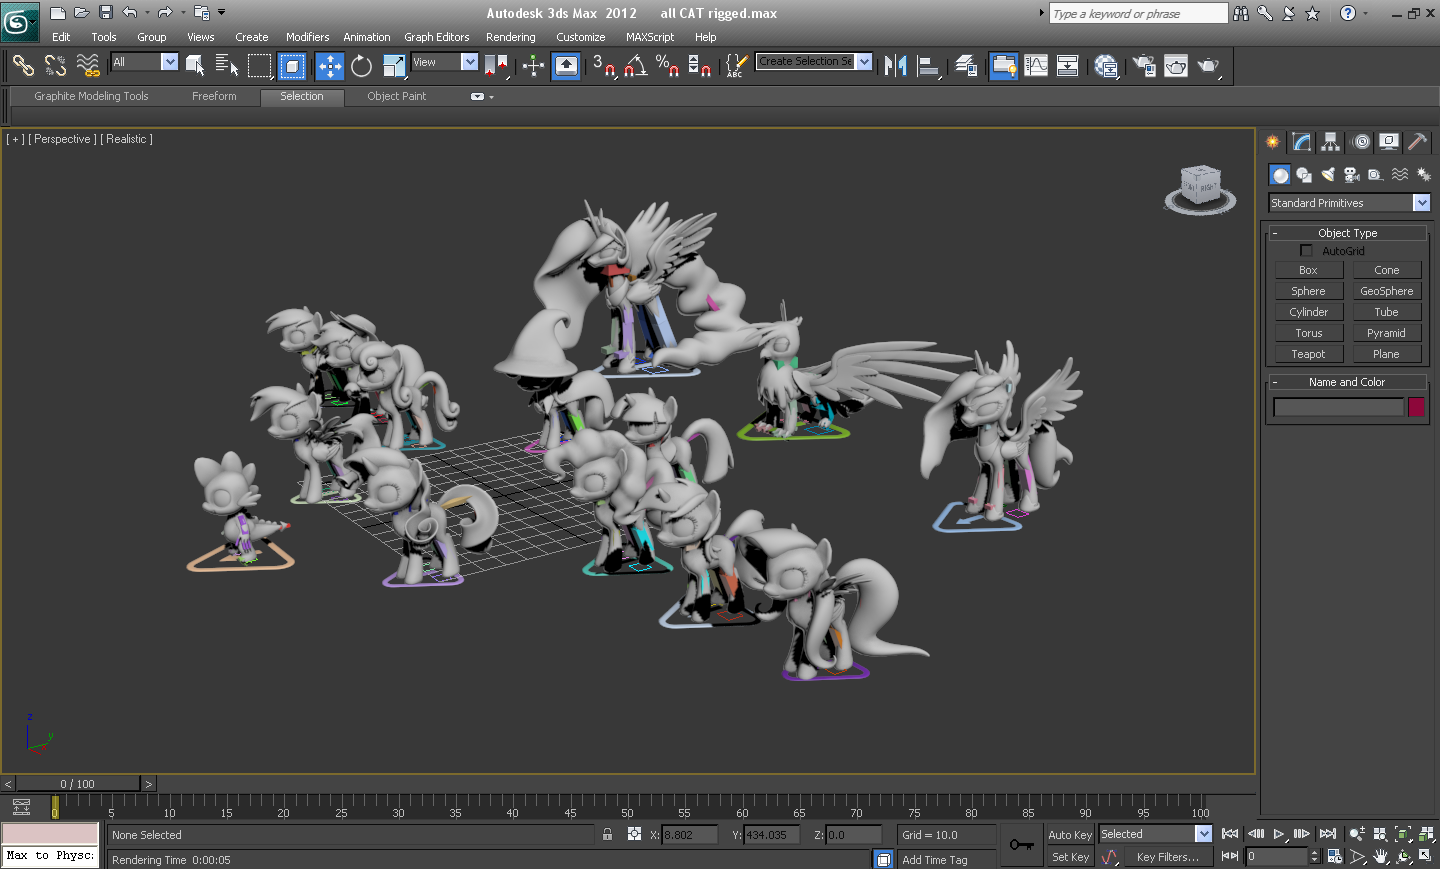
Task: Open the Manage Layers dialog
Action: tap(965, 66)
